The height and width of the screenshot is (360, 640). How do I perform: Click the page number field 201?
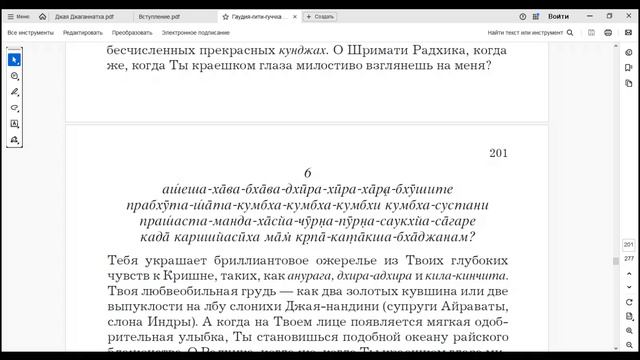point(629,244)
